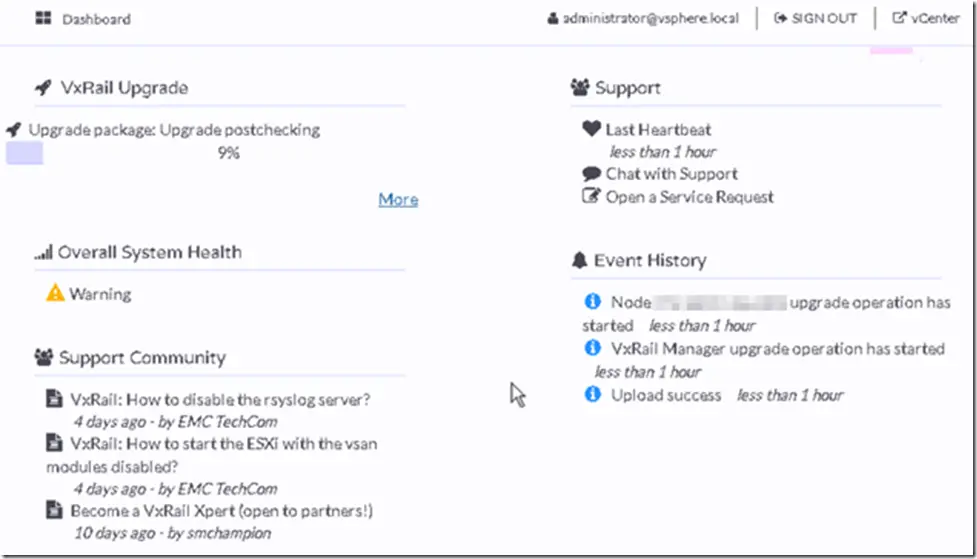Click the vCenter external link icon
Viewport: 977px width, 559px height.
tap(899, 17)
